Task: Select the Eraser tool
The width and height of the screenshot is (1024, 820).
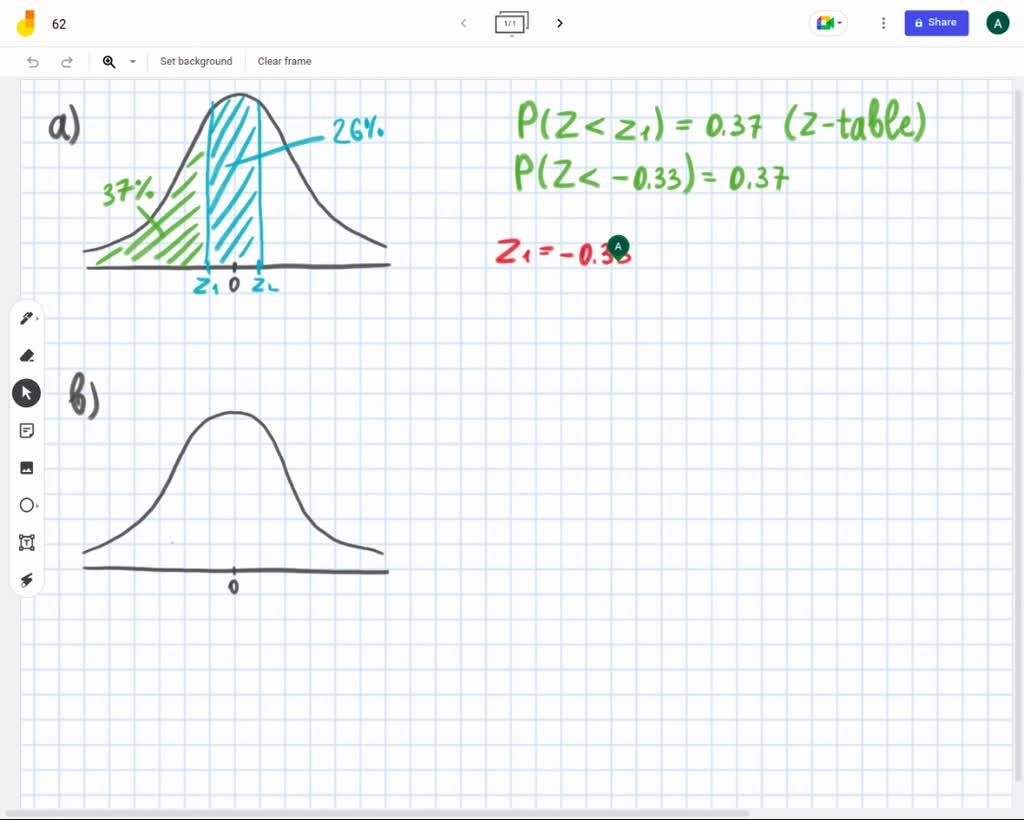Action: tap(27, 355)
